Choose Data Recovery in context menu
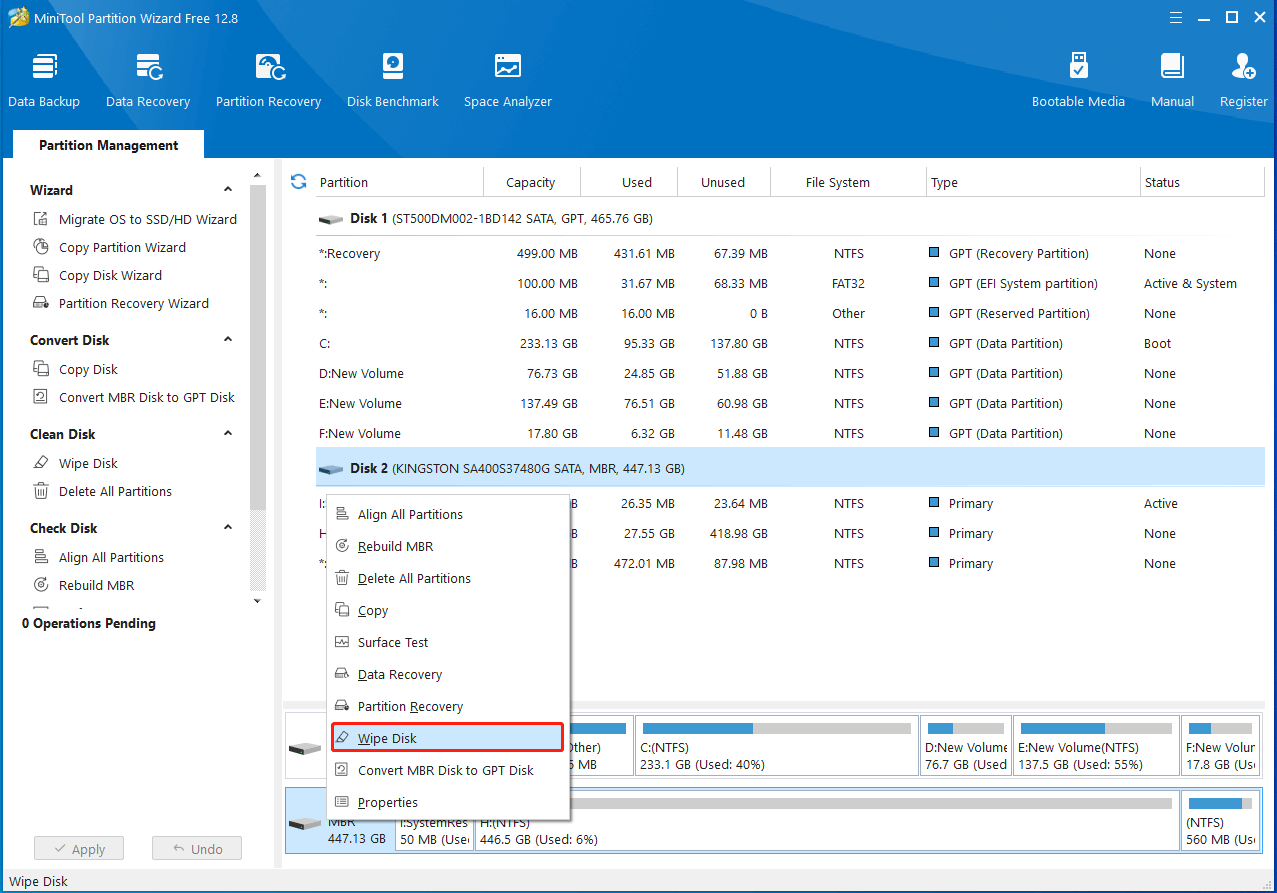 pos(448,674)
